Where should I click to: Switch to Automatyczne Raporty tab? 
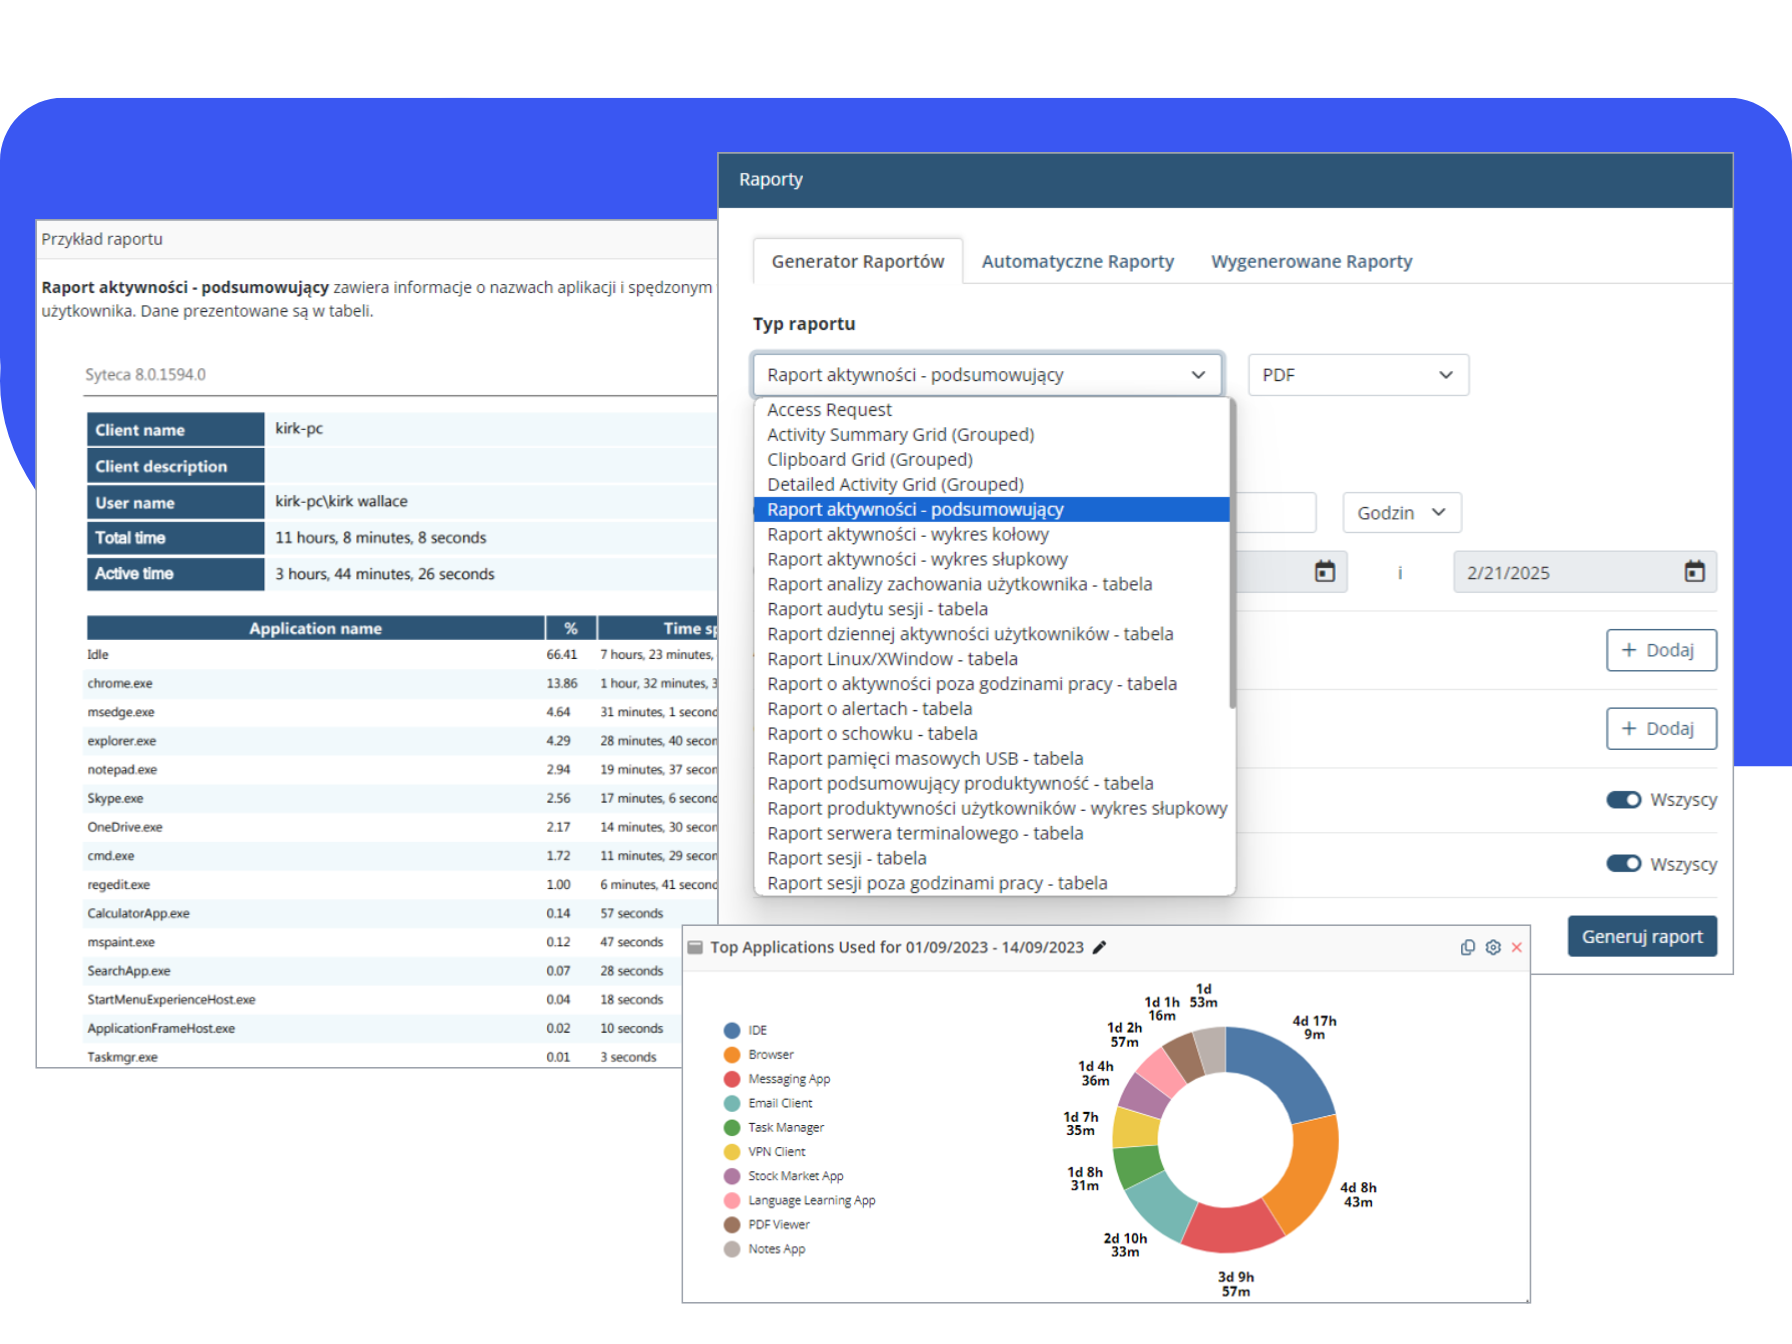click(1077, 262)
